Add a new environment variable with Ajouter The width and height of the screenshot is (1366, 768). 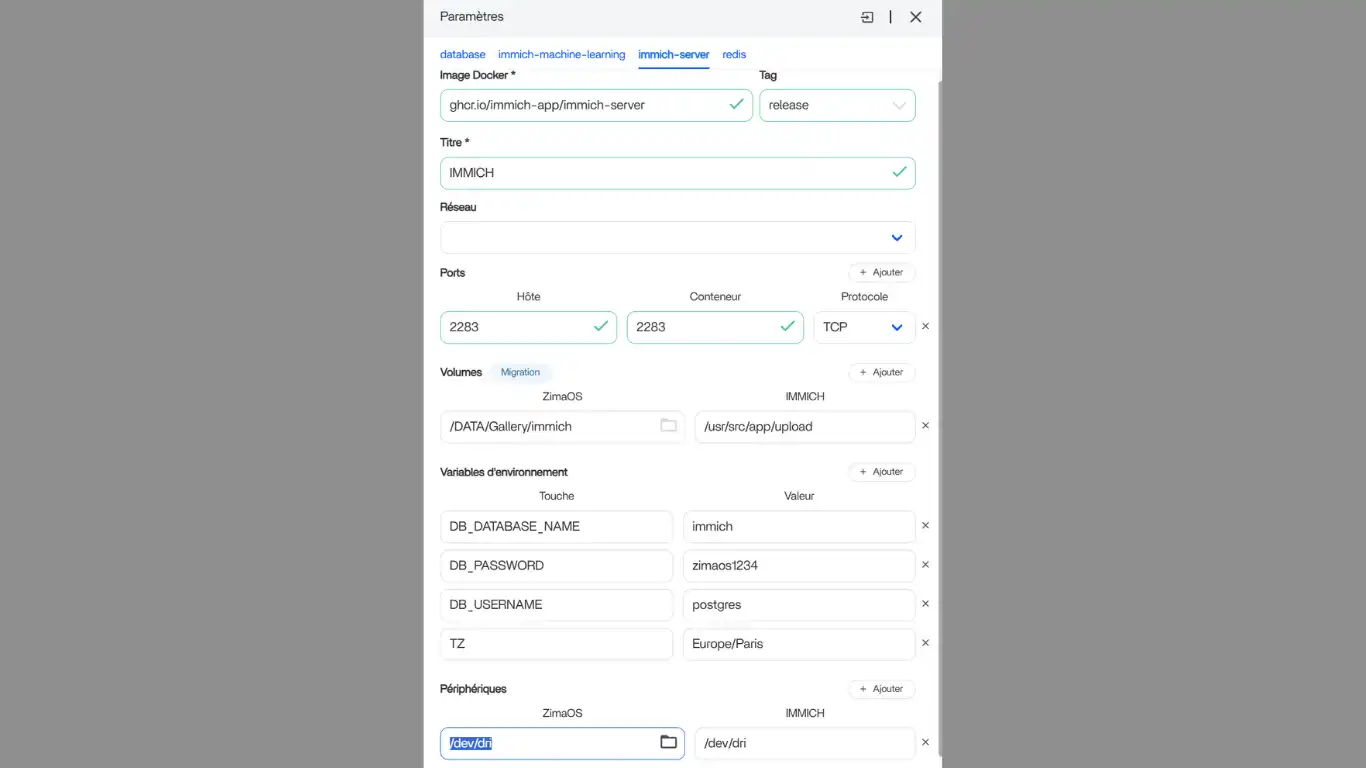point(881,472)
